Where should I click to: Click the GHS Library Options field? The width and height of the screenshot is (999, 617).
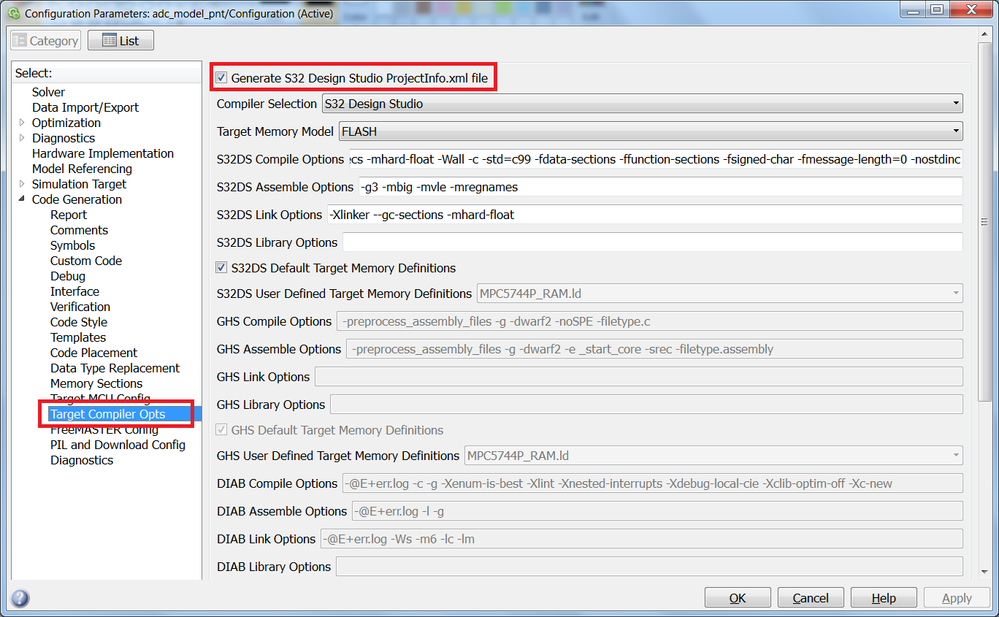click(646, 404)
